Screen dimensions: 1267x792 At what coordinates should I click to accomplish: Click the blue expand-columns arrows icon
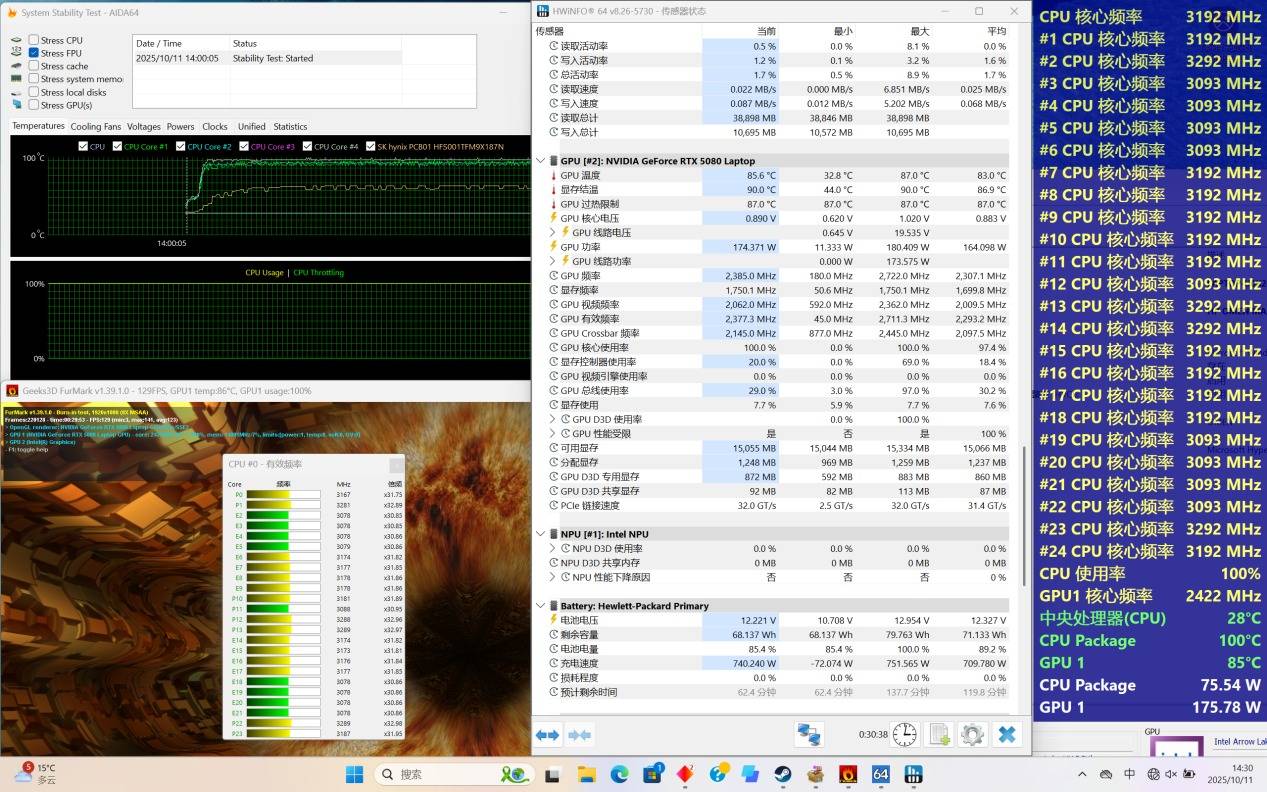(x=548, y=735)
